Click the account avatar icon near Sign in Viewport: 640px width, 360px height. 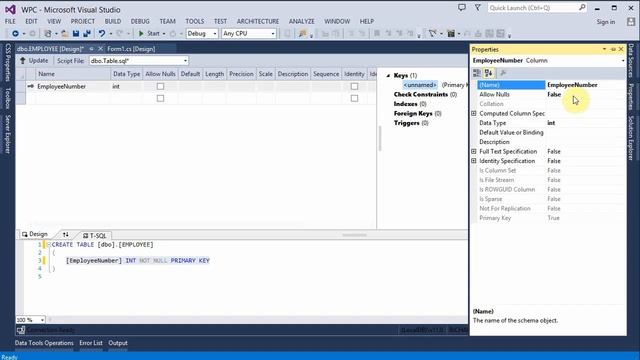[x=631, y=22]
